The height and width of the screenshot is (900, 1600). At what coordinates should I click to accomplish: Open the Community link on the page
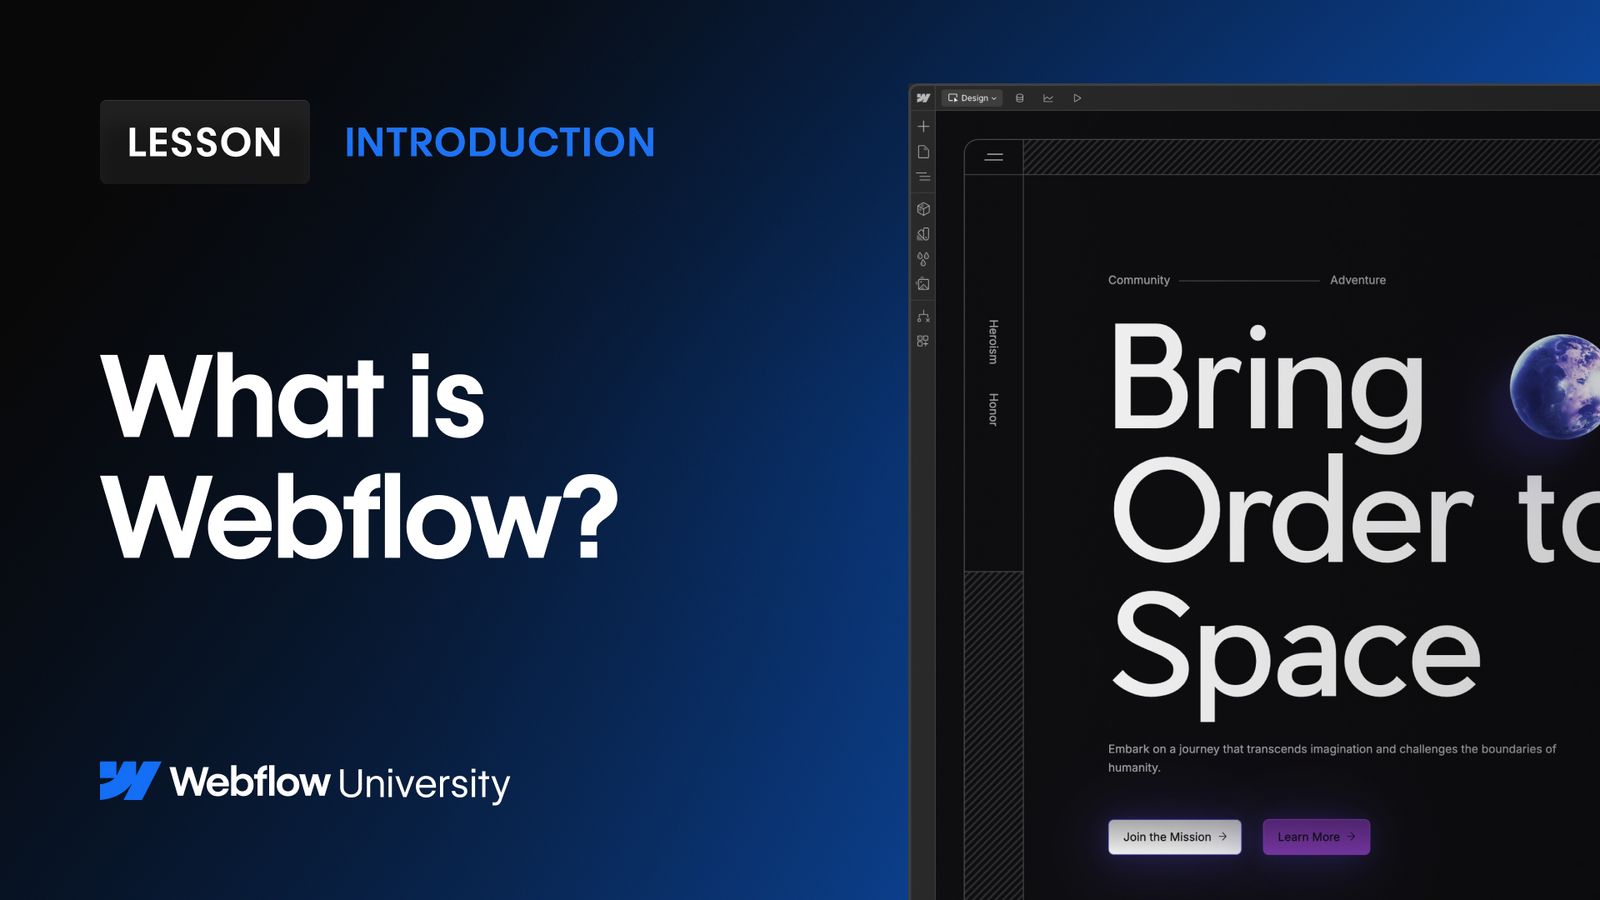1139,280
